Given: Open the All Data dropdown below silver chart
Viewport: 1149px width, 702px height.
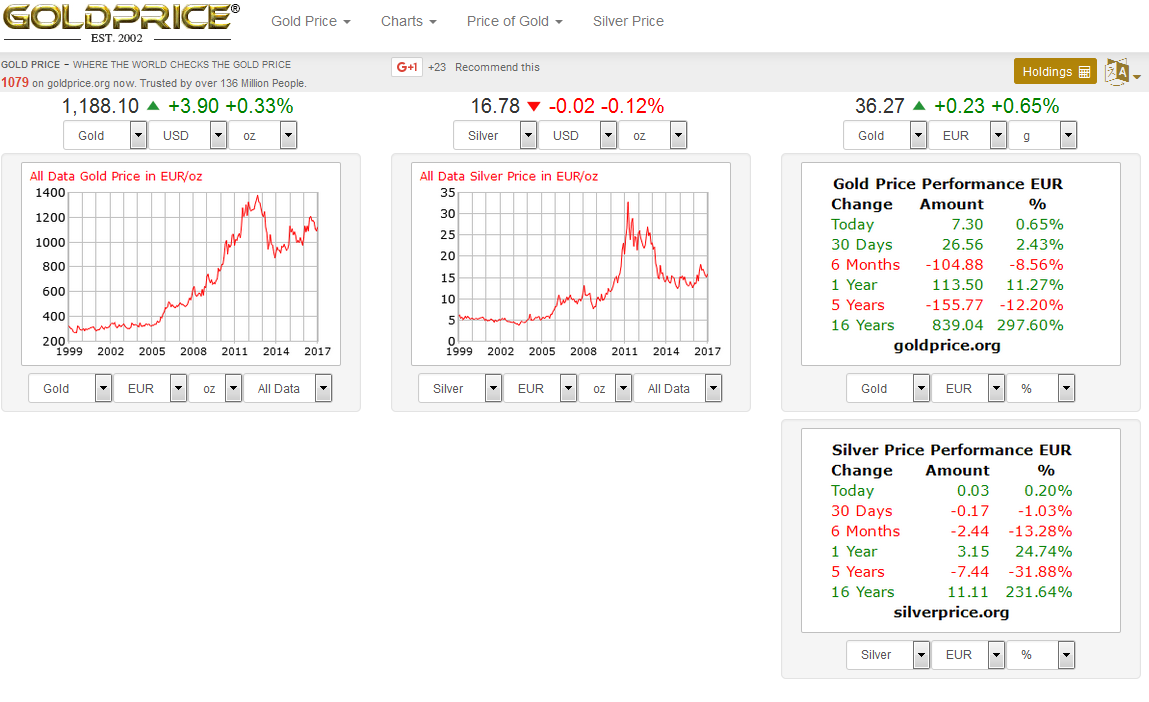Looking at the screenshot, I should 677,388.
